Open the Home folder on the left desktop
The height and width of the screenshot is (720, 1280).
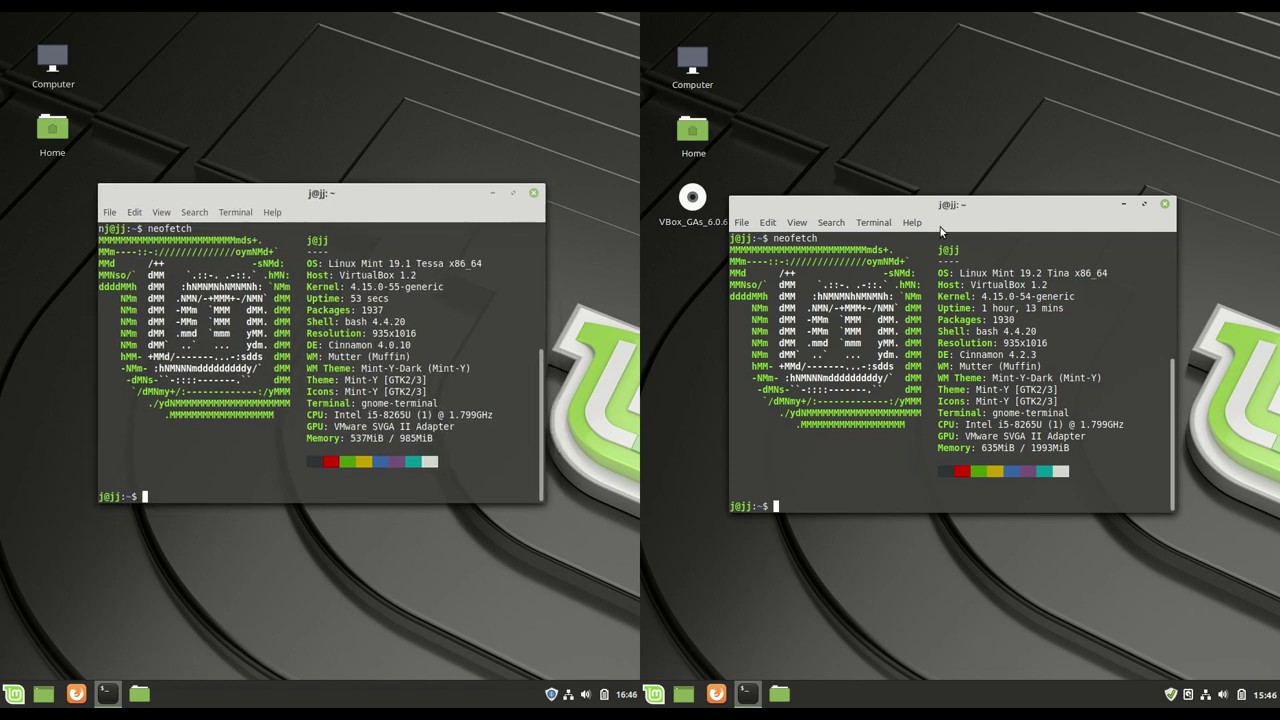pyautogui.click(x=53, y=135)
